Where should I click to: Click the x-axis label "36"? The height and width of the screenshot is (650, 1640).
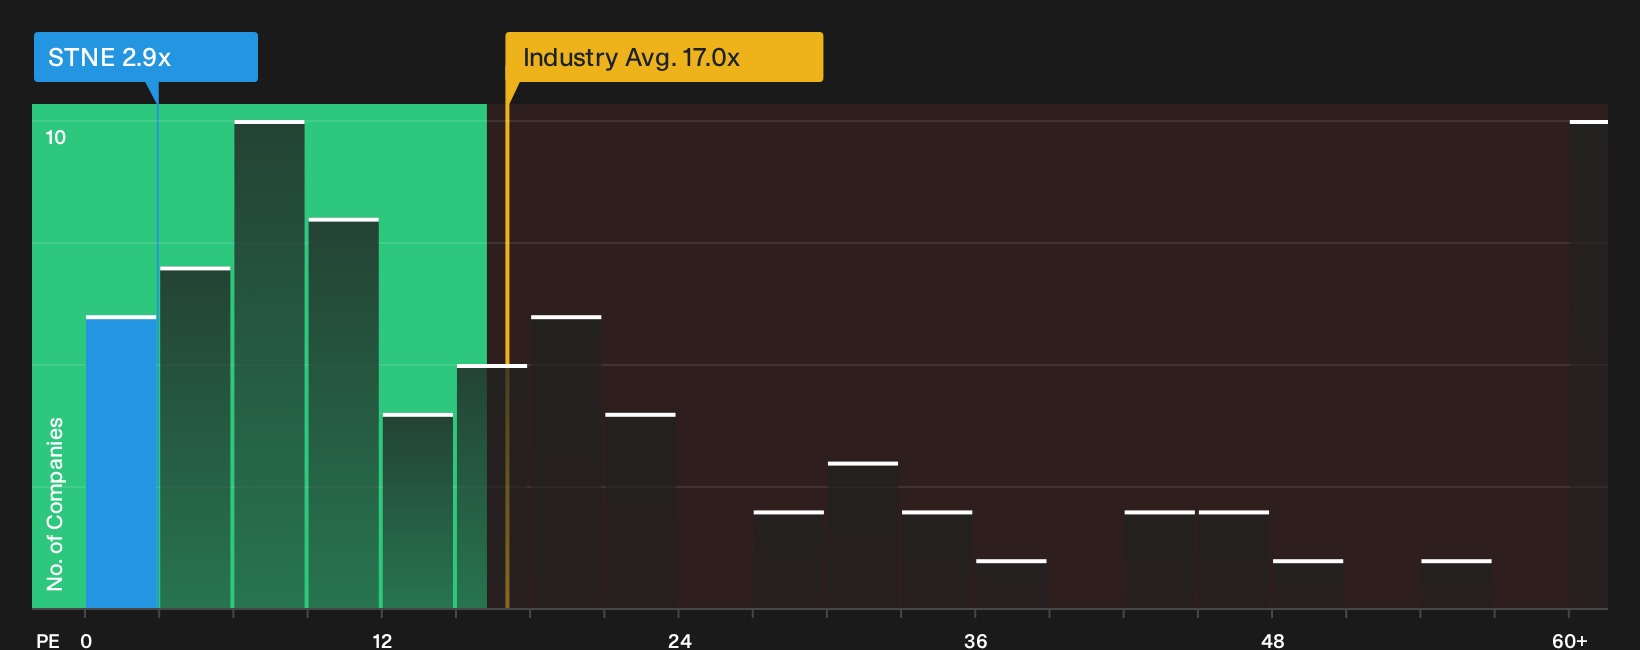tap(975, 640)
